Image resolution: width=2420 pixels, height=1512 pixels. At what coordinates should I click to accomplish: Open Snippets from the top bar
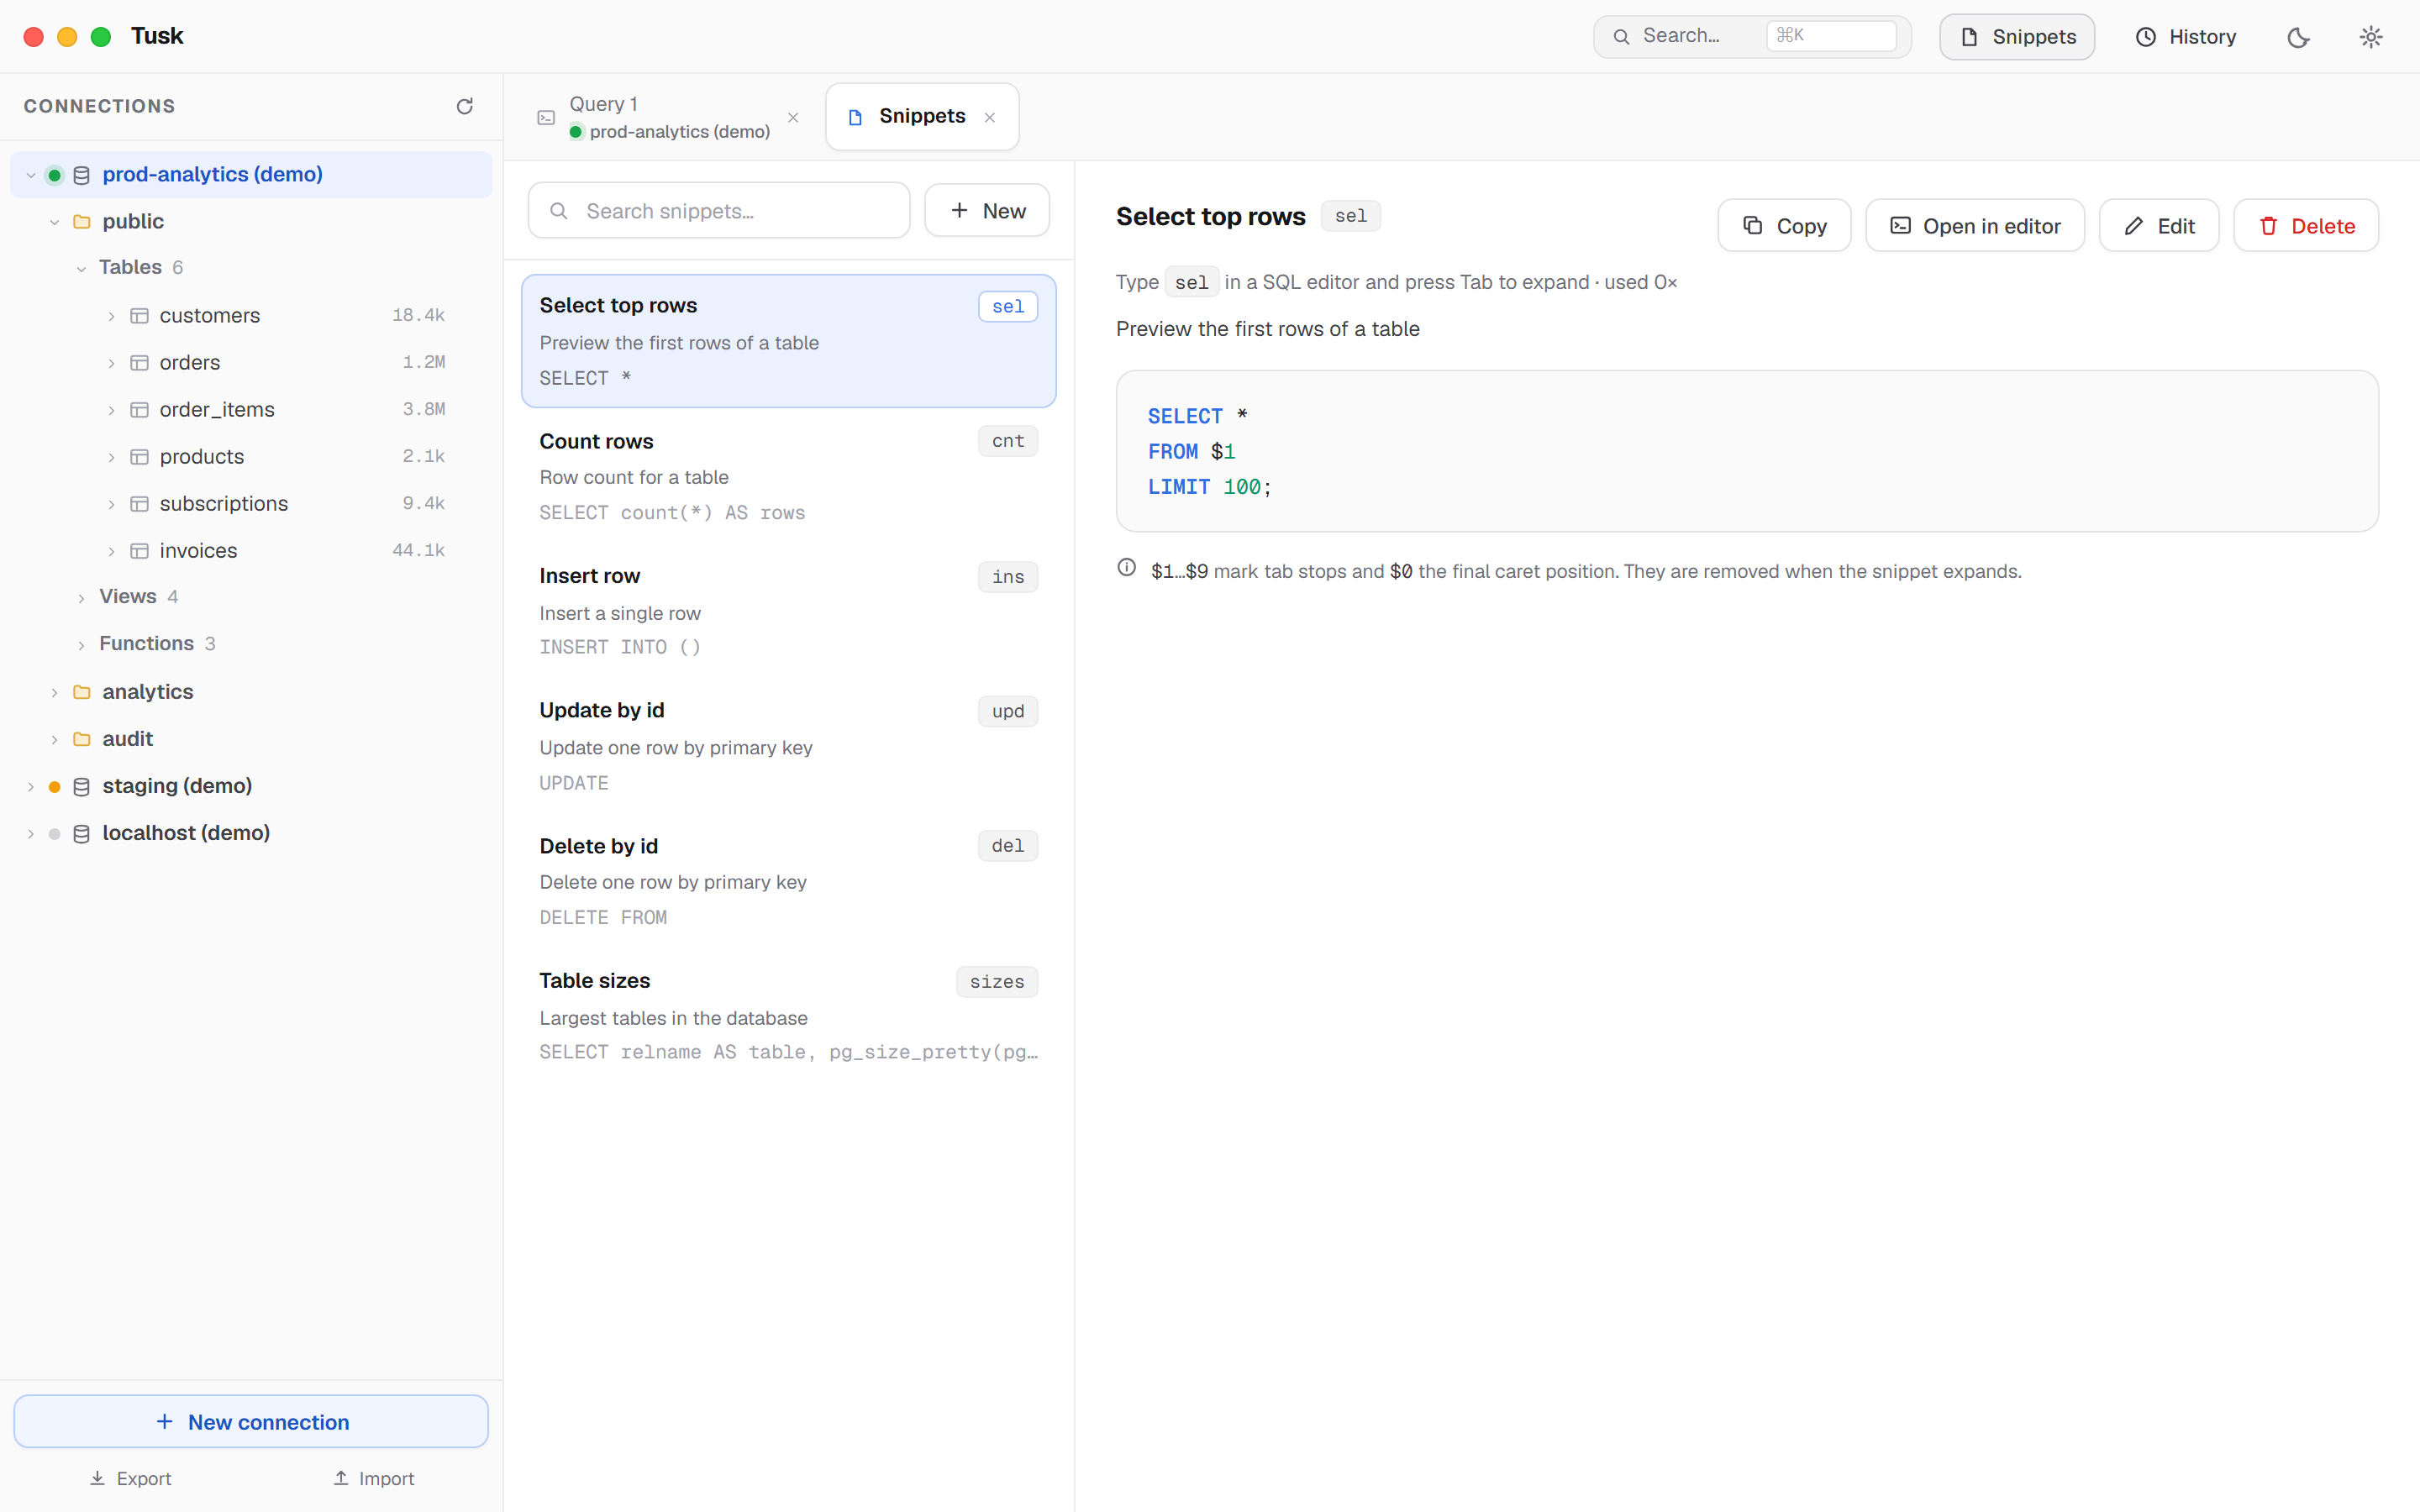click(2017, 37)
